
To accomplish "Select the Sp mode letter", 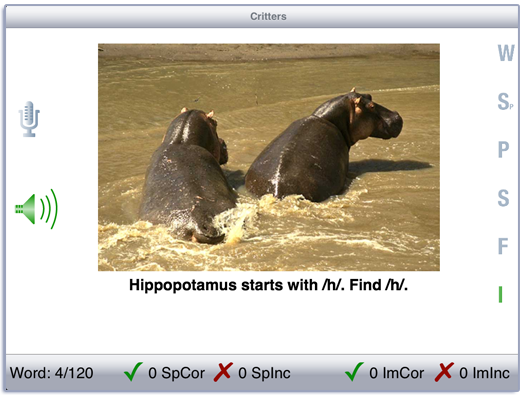I will [505, 101].
